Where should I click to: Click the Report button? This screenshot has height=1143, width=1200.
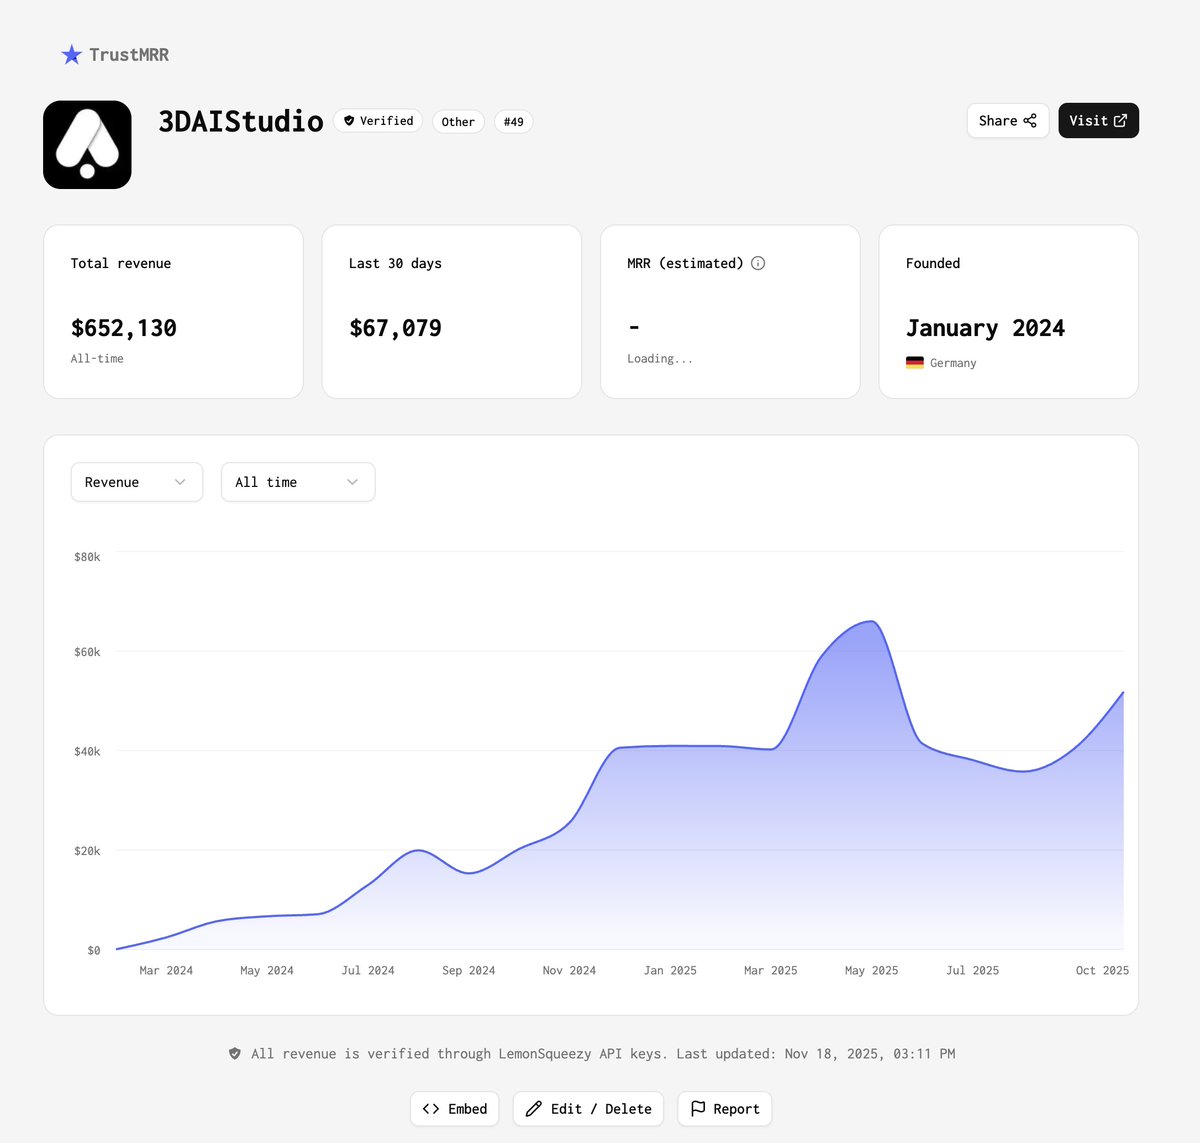(725, 1109)
